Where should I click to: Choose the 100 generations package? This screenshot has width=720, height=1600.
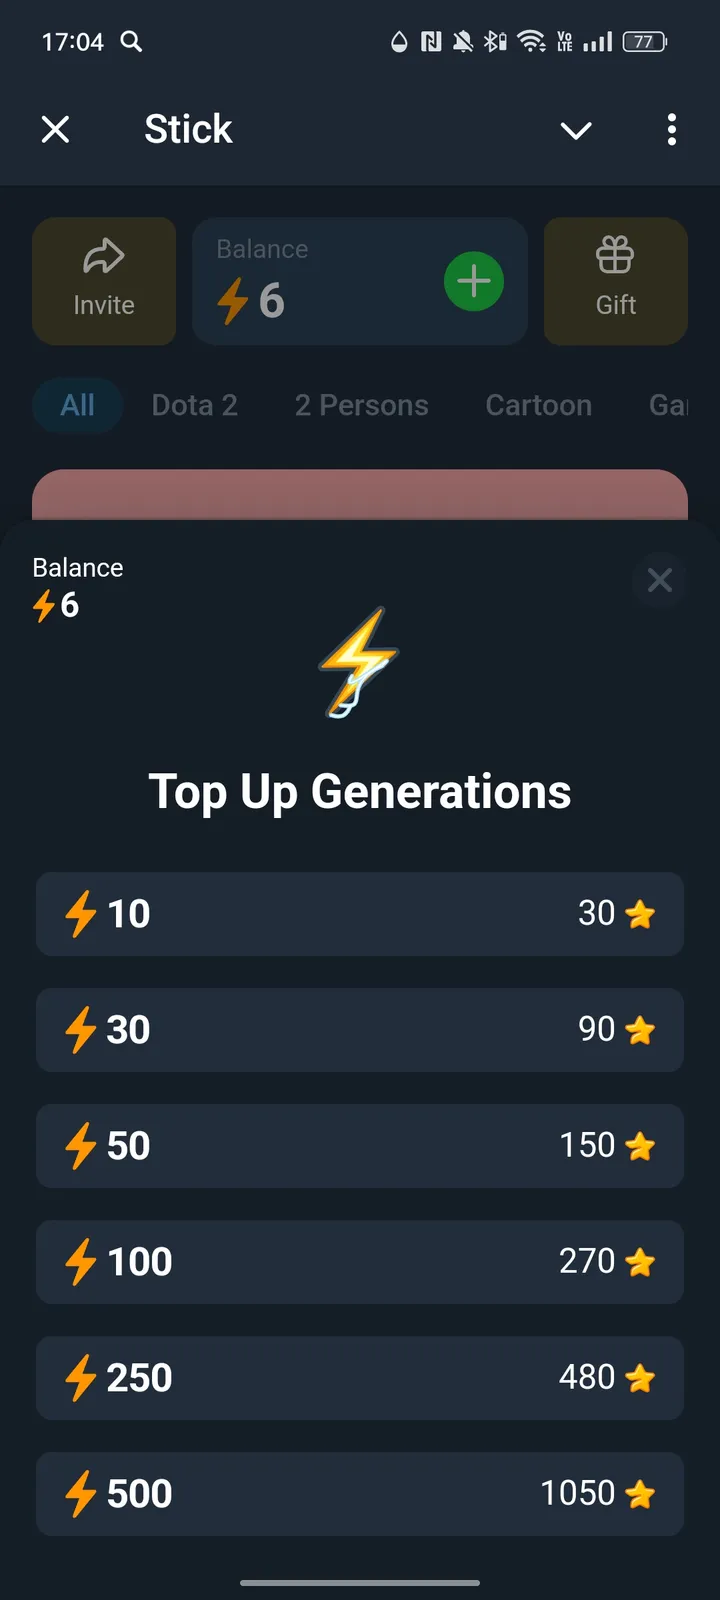(360, 1262)
